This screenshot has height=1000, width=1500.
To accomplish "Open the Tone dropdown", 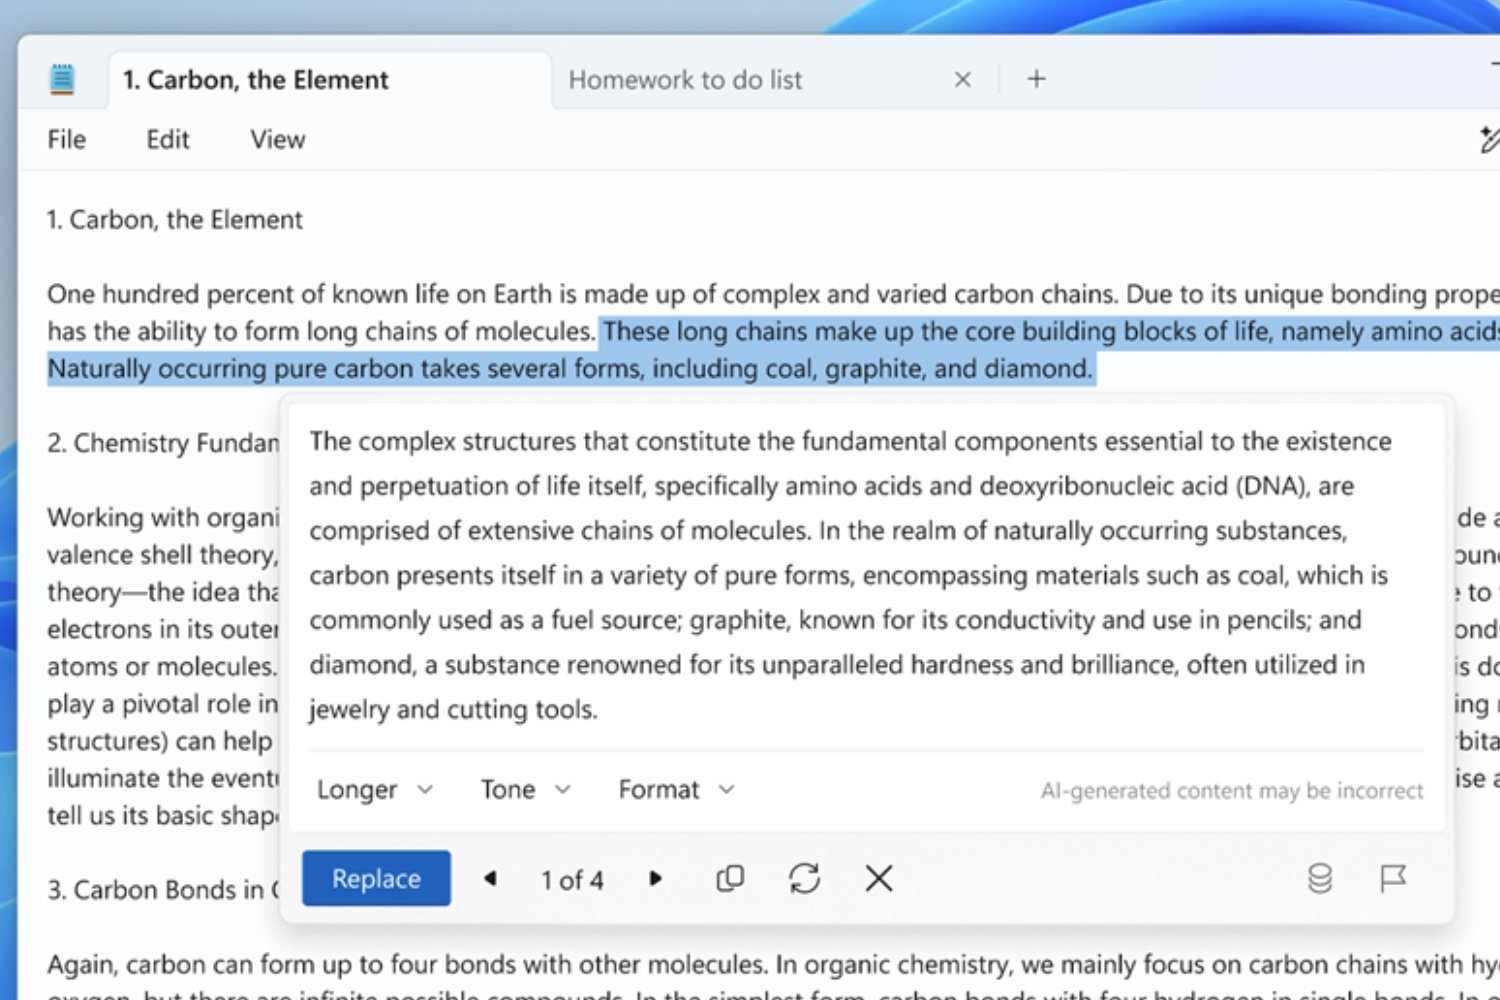I will tap(525, 790).
